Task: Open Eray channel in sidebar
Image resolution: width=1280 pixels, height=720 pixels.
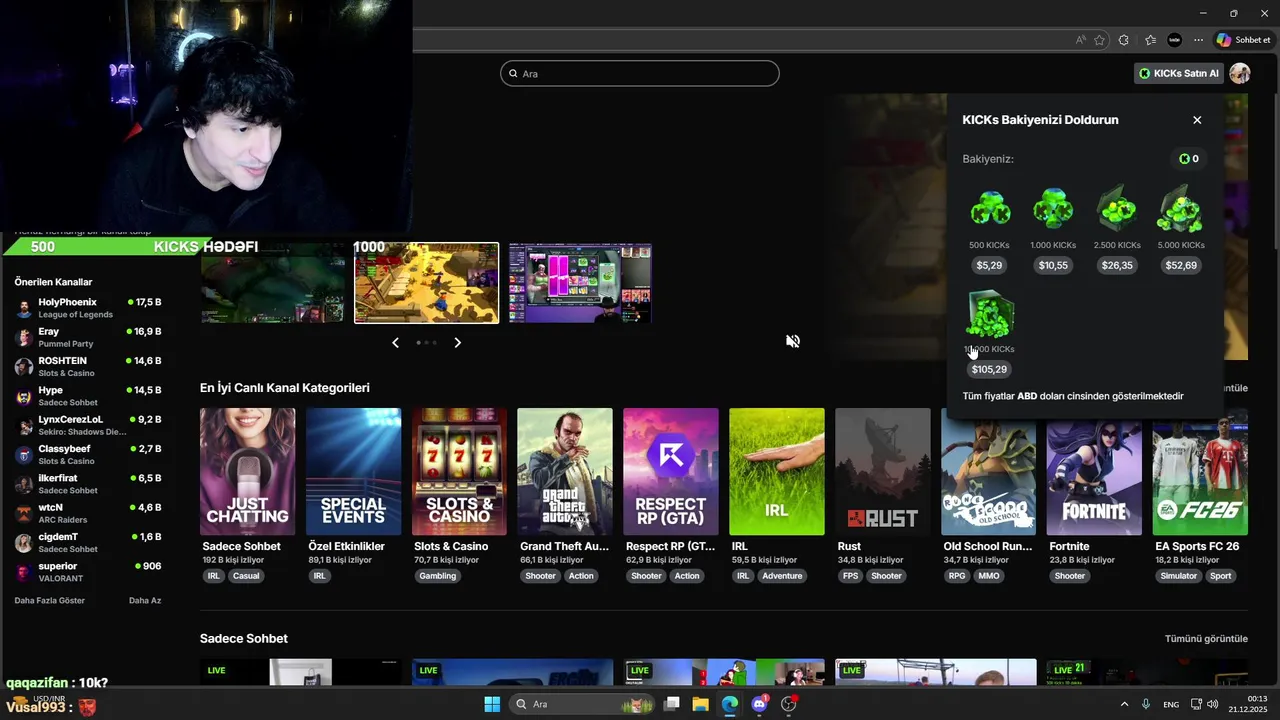Action: 88,337
